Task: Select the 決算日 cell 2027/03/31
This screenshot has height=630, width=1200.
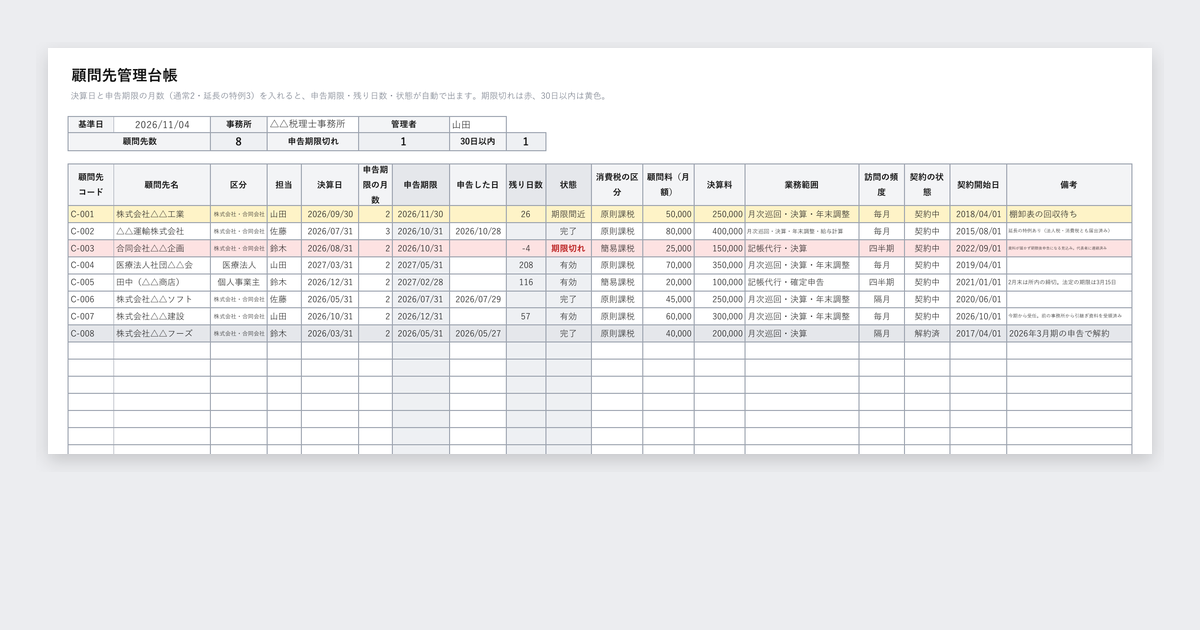Action: tap(330, 265)
